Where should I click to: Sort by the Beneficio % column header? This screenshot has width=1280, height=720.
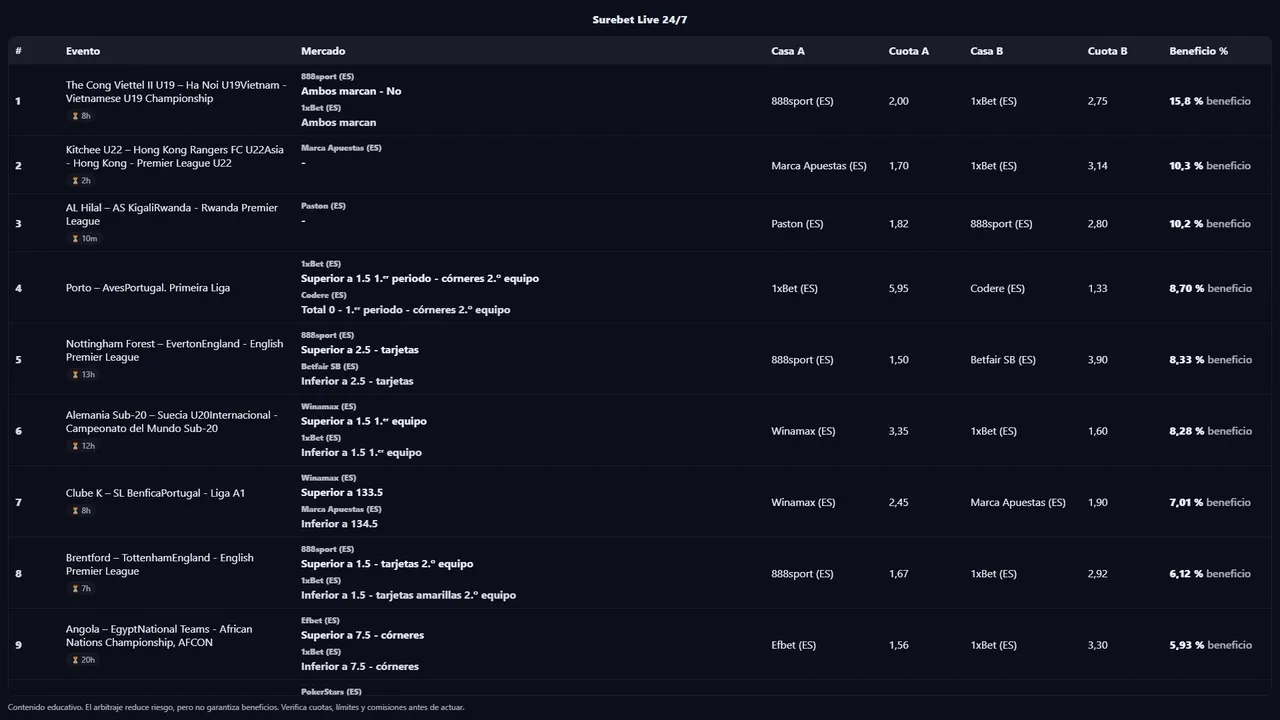(x=1198, y=51)
